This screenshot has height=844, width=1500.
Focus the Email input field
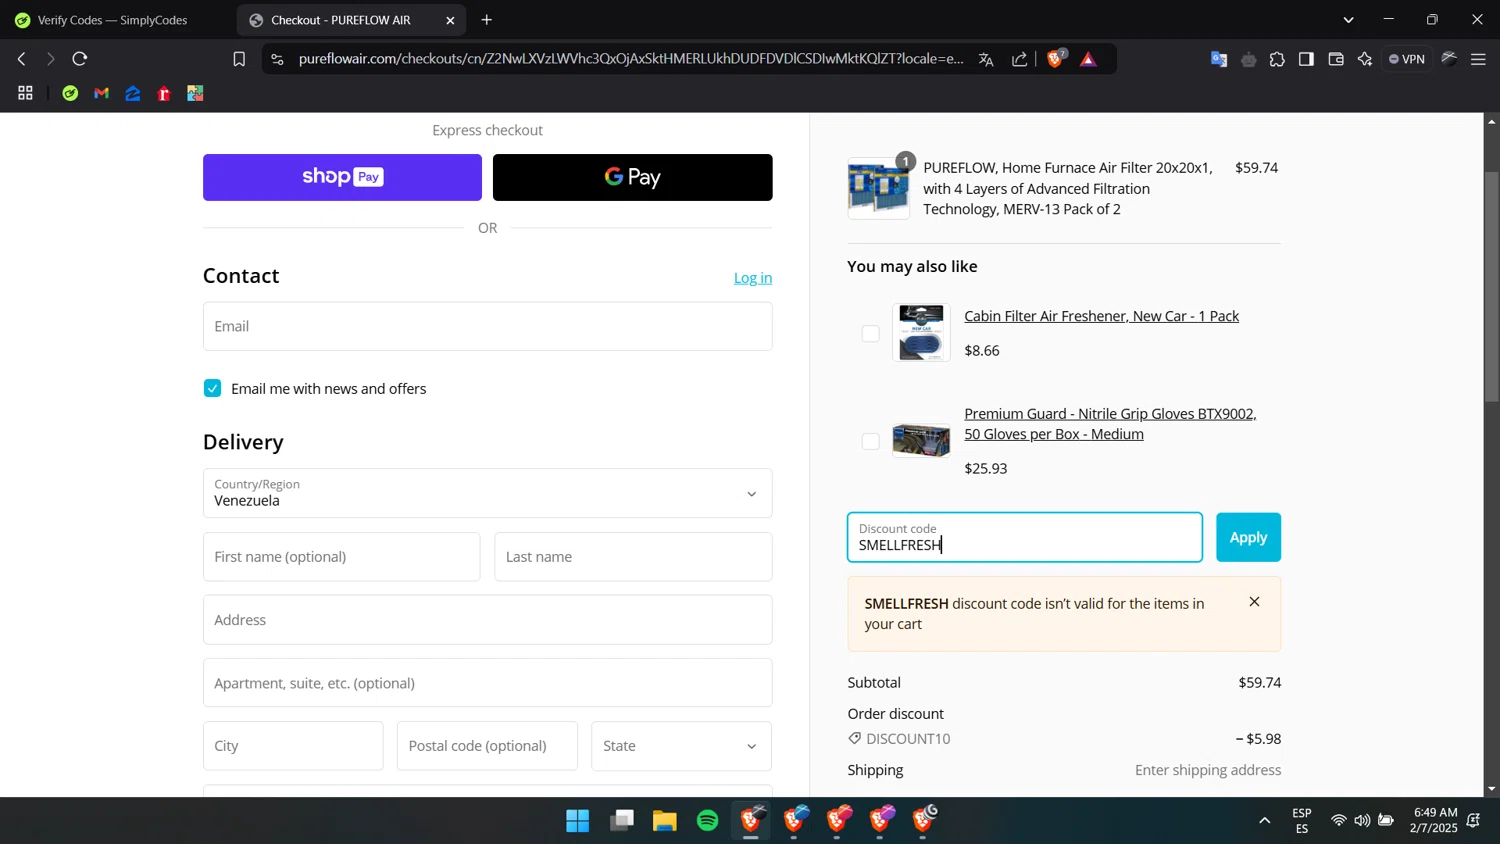click(x=487, y=326)
